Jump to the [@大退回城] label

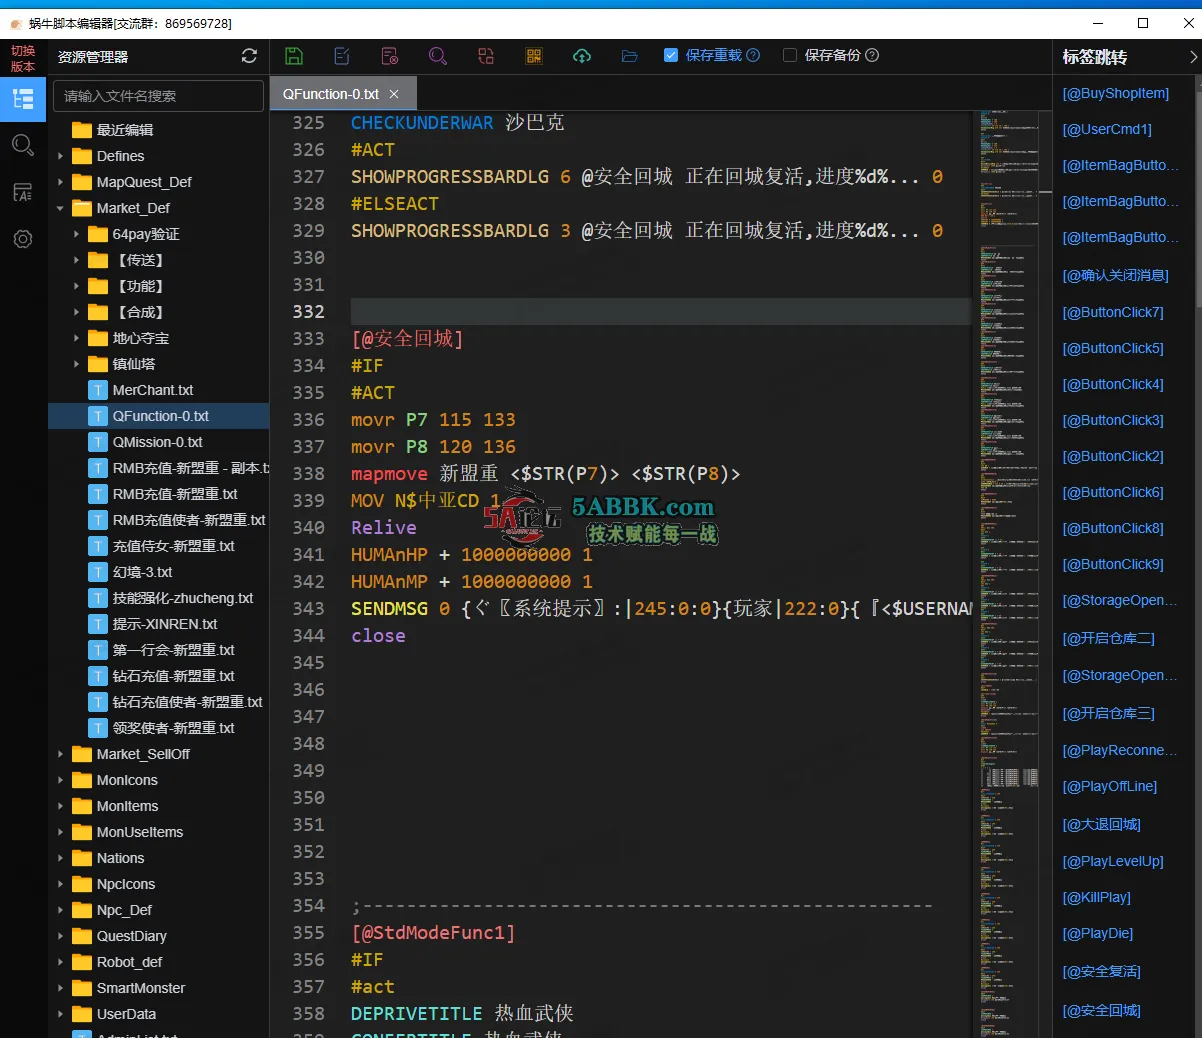click(x=1101, y=824)
